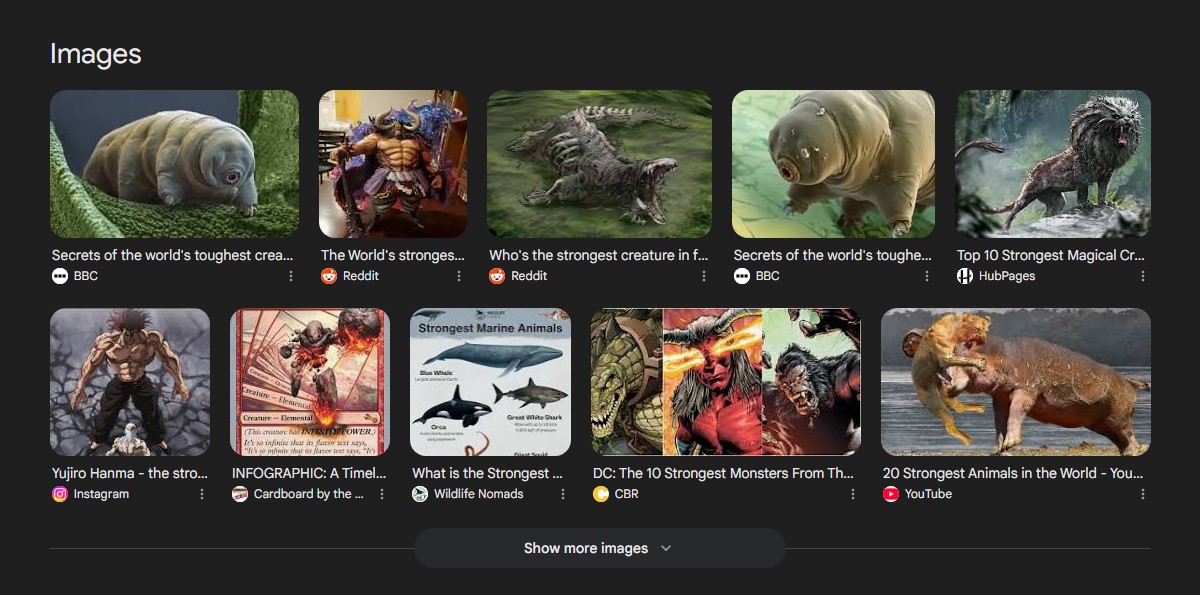
Task: Click the Show more images button
Action: click(600, 548)
